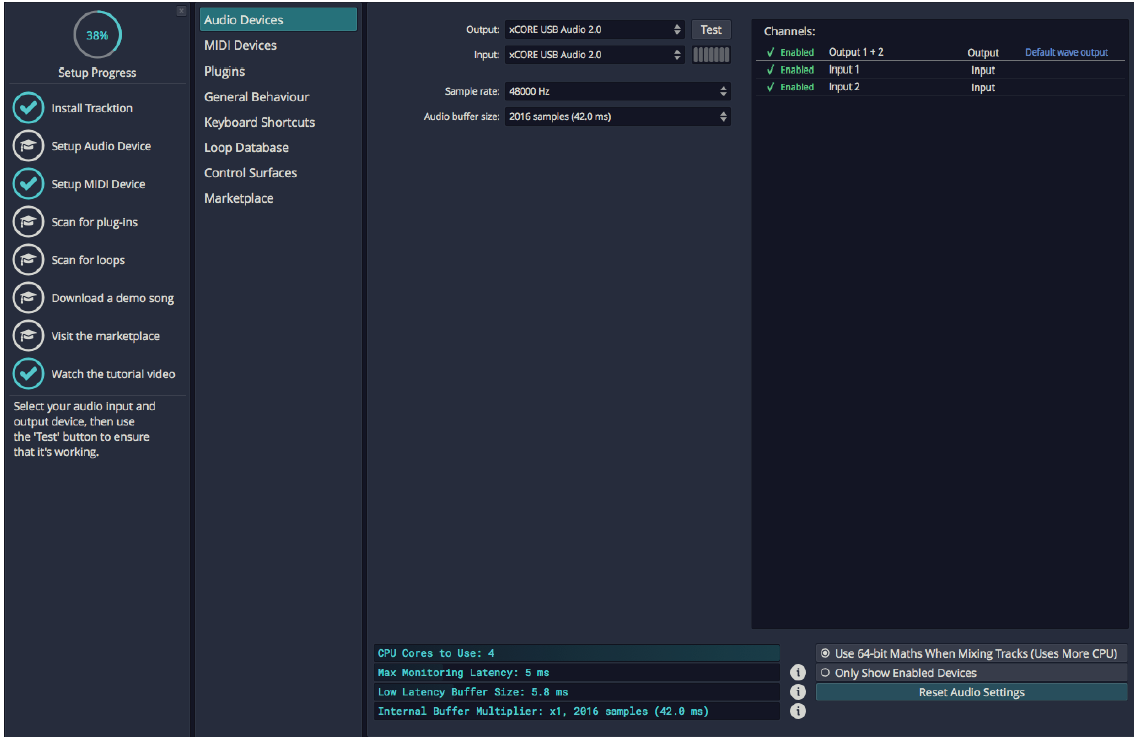The image size is (1139, 740).
Task: Click the Download a demo song label
Action: pyautogui.click(x=113, y=298)
